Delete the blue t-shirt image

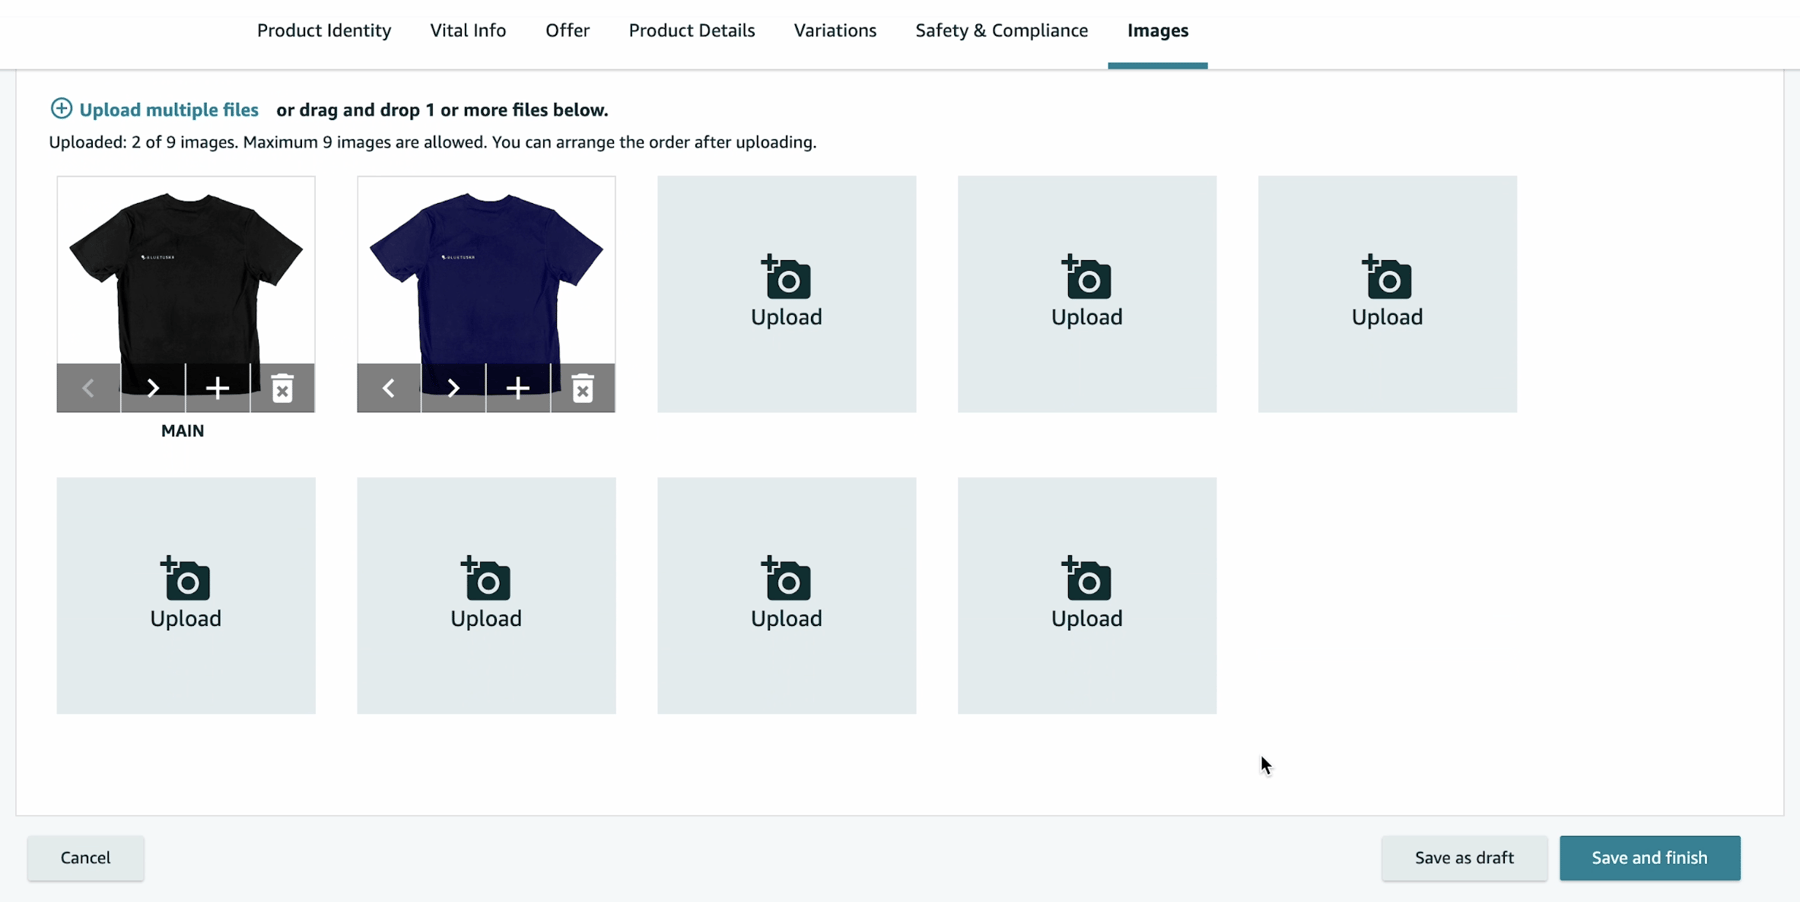point(583,388)
